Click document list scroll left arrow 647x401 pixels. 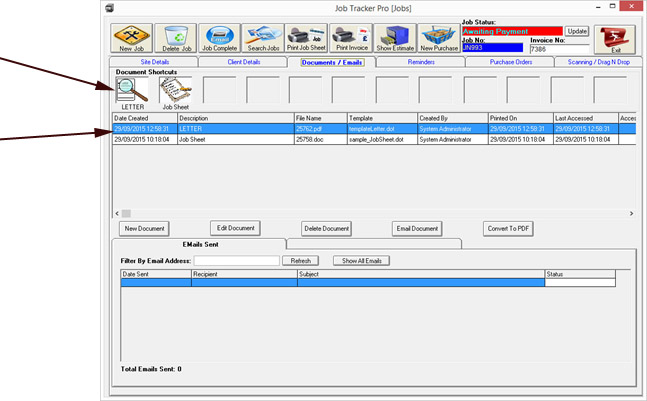tap(117, 213)
